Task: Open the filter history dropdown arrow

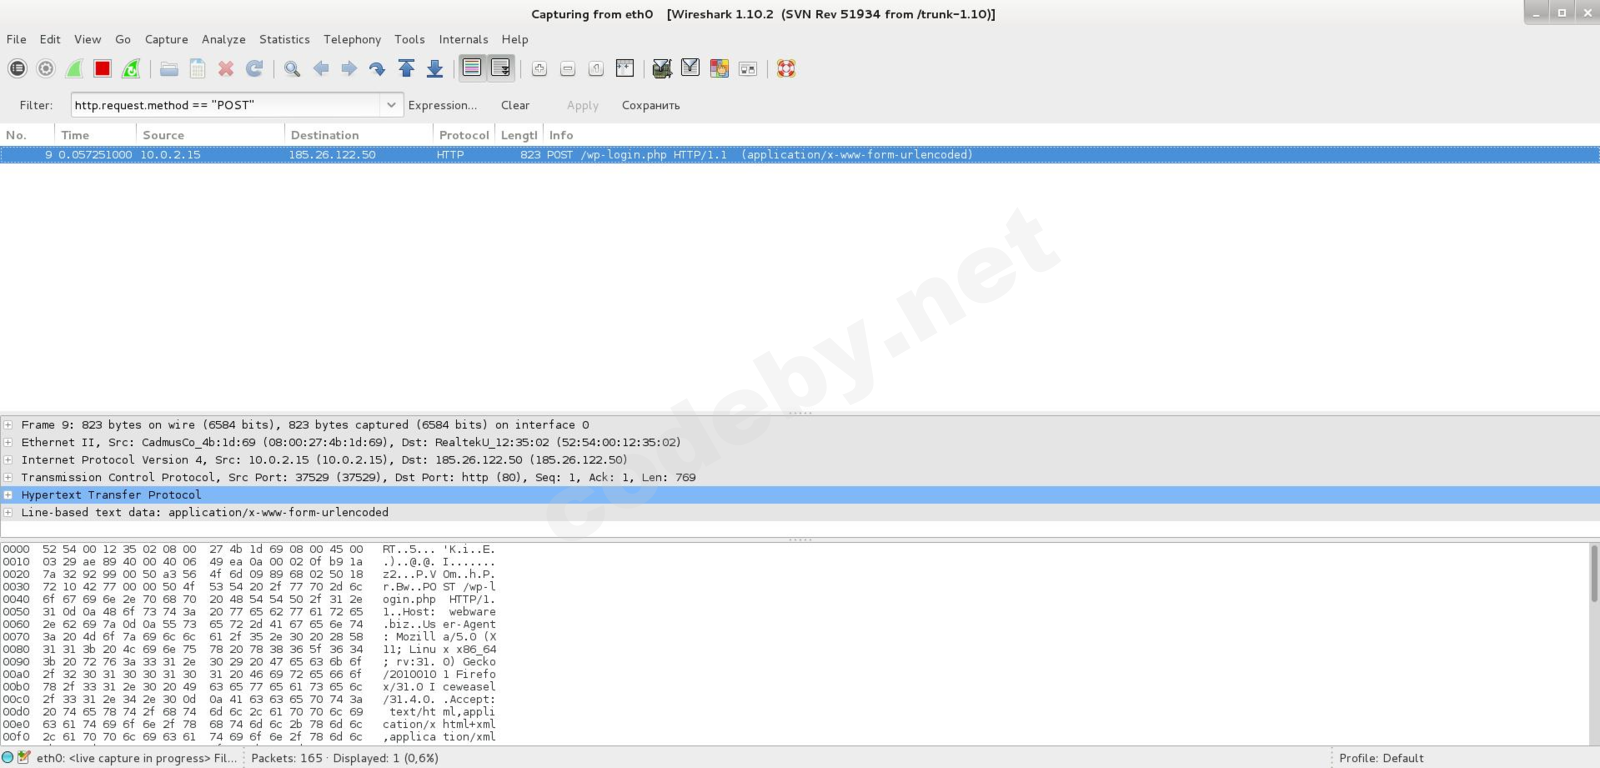Action: [x=391, y=105]
